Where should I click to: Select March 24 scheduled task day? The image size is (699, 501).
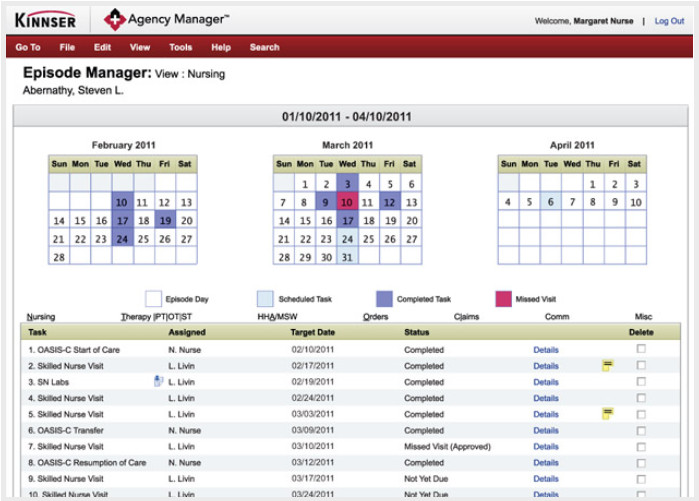click(347, 239)
